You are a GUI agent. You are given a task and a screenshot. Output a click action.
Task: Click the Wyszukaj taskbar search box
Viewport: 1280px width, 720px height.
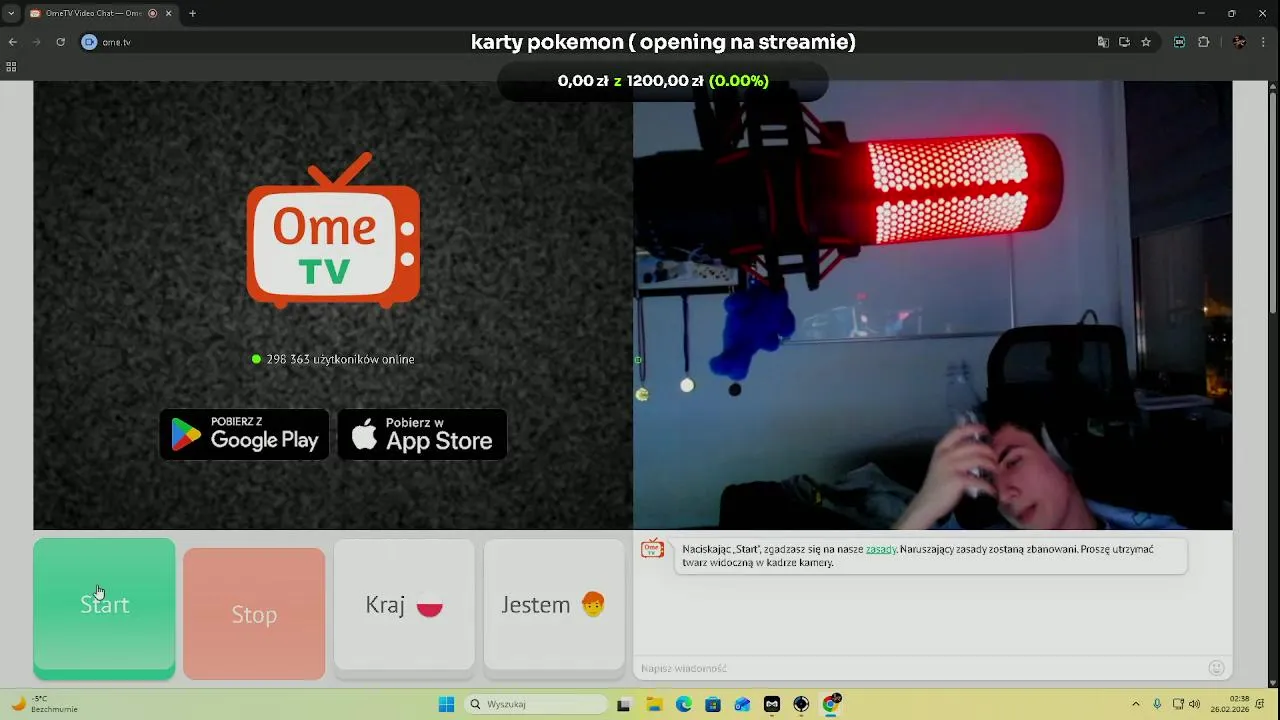[x=536, y=704]
